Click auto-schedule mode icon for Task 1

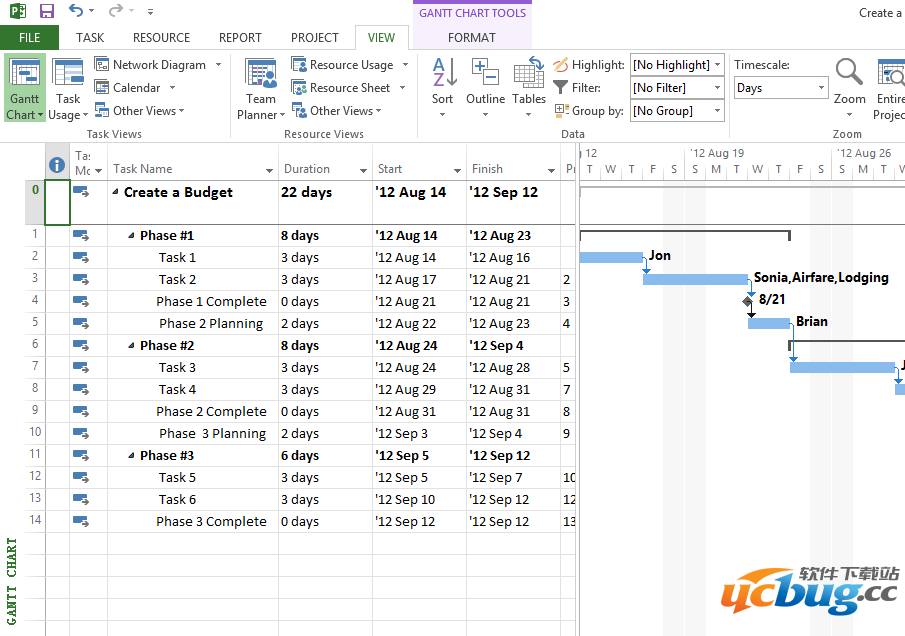[x=81, y=257]
